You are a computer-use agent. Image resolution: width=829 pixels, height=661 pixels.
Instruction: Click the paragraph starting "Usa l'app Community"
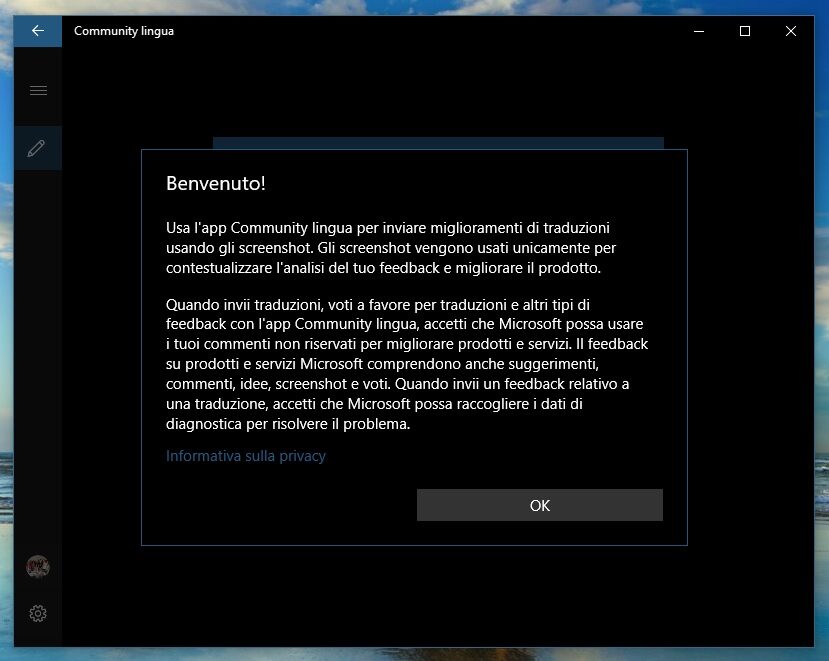point(391,247)
